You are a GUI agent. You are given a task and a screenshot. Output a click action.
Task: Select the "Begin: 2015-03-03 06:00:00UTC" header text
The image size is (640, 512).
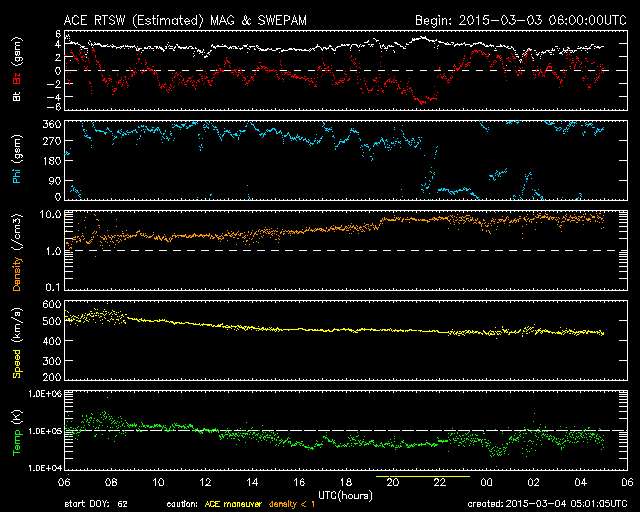pyautogui.click(x=521, y=20)
